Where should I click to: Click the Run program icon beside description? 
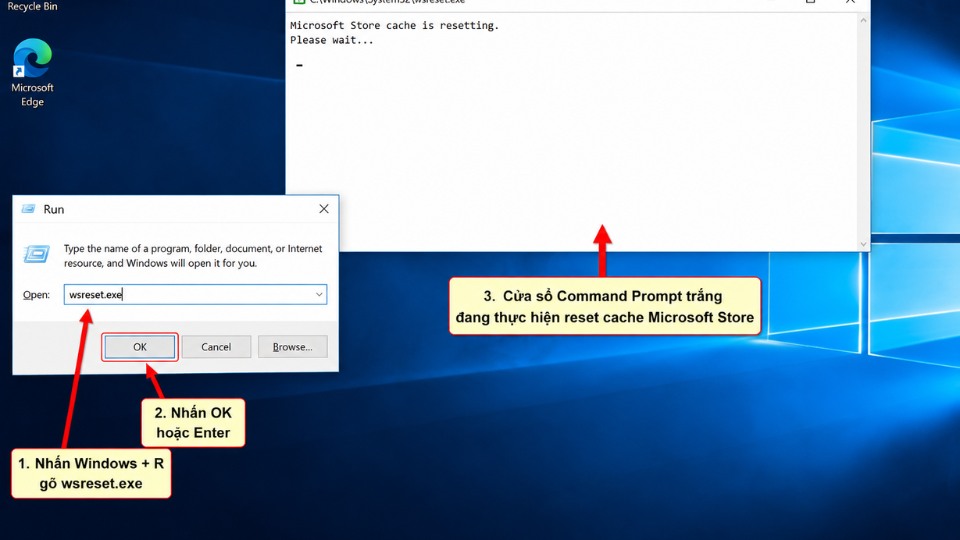point(36,253)
